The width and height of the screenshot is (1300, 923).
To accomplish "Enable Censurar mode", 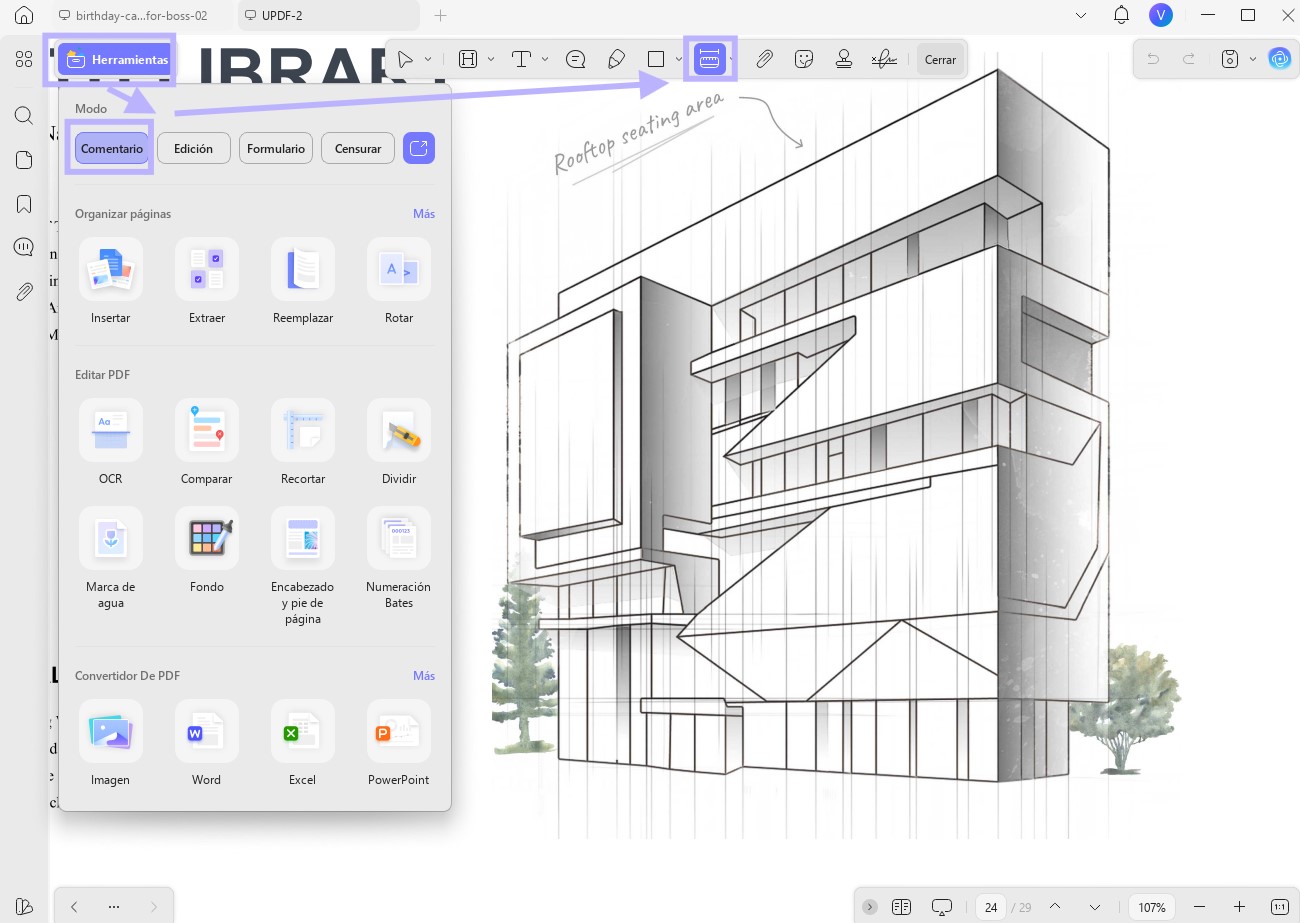I will point(358,148).
